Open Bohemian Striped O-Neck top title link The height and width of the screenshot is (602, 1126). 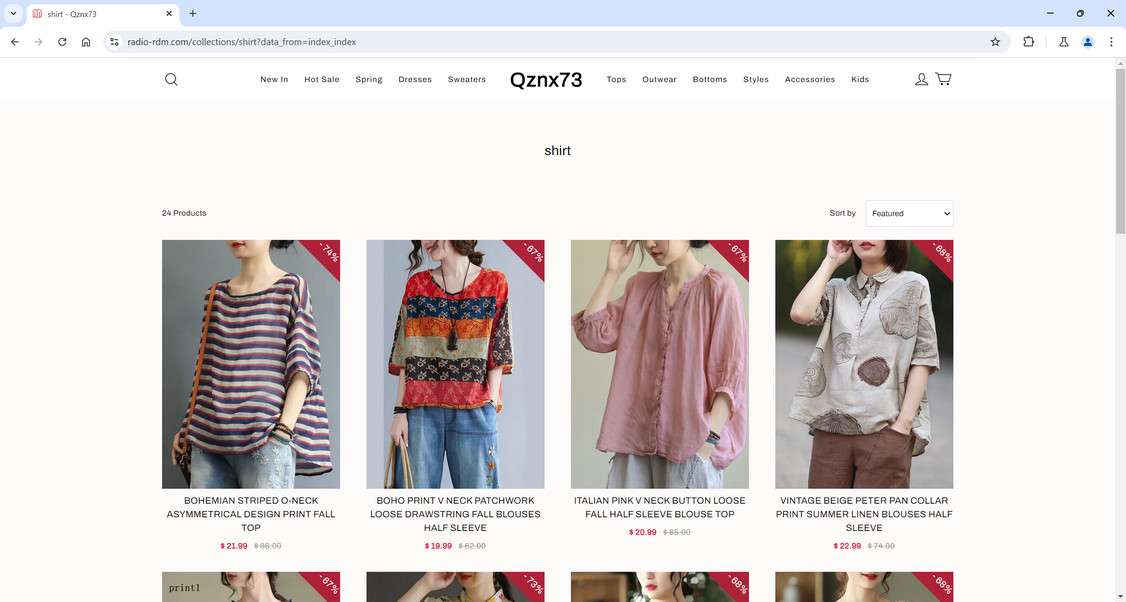pos(251,514)
